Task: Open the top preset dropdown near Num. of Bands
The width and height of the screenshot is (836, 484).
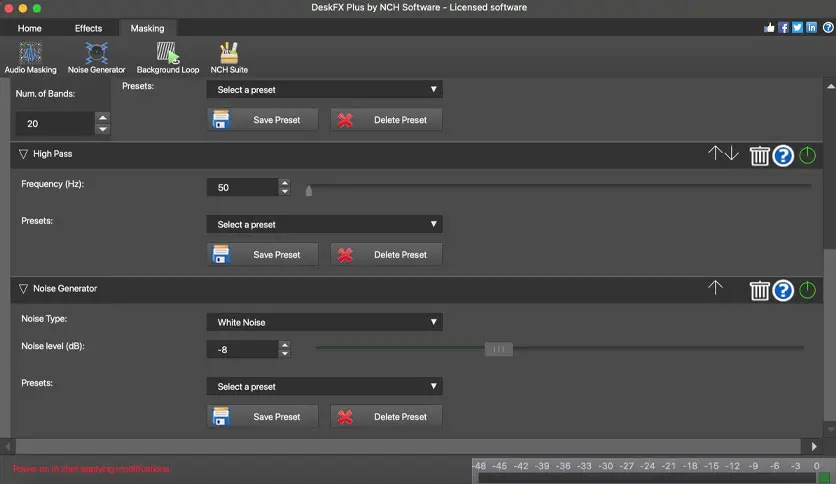Action: 324,90
